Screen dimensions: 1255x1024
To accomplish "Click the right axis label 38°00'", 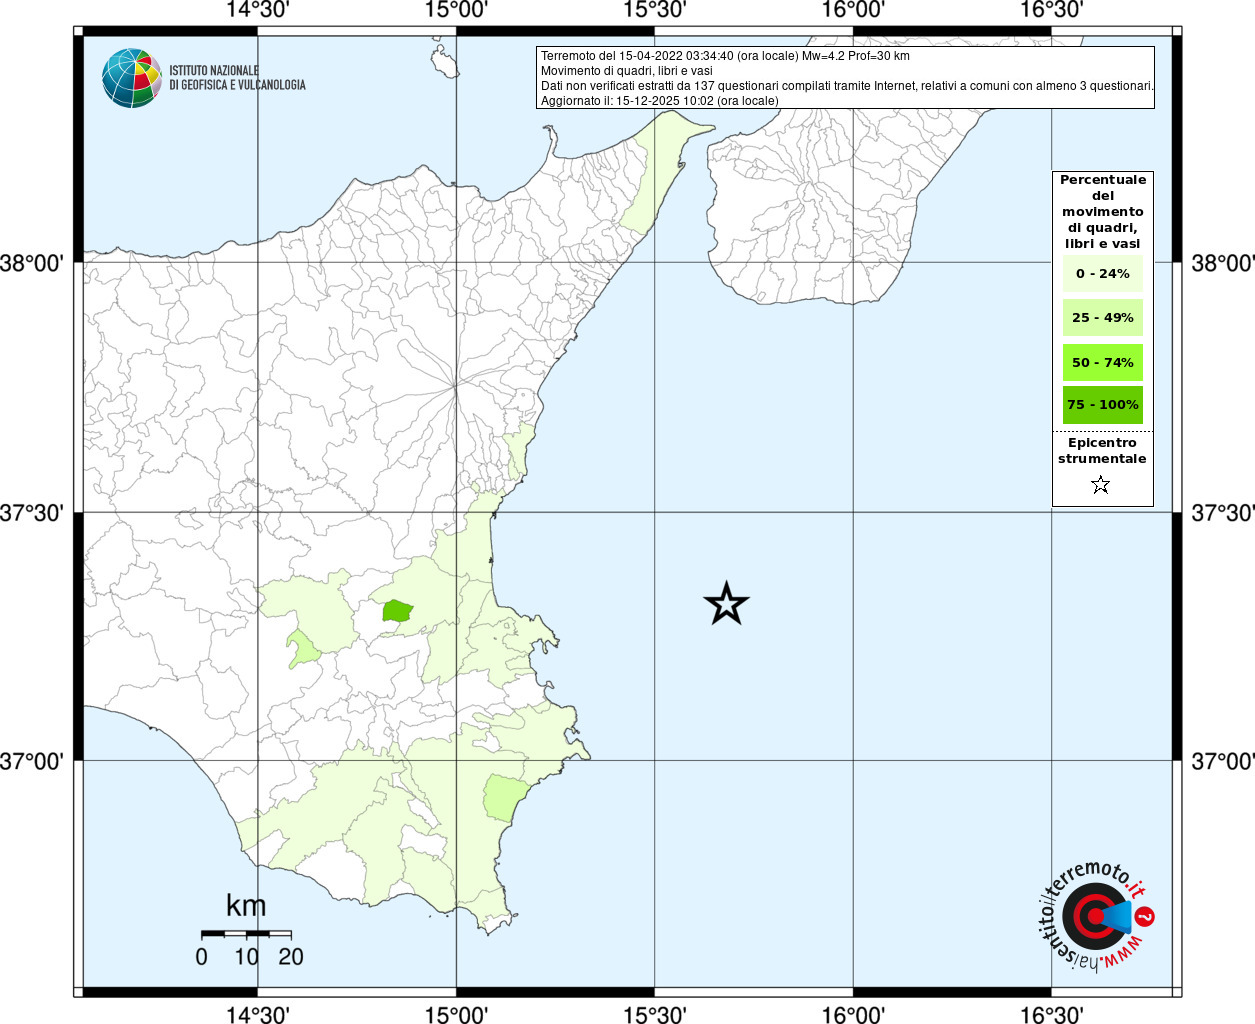I will coord(1223,264).
